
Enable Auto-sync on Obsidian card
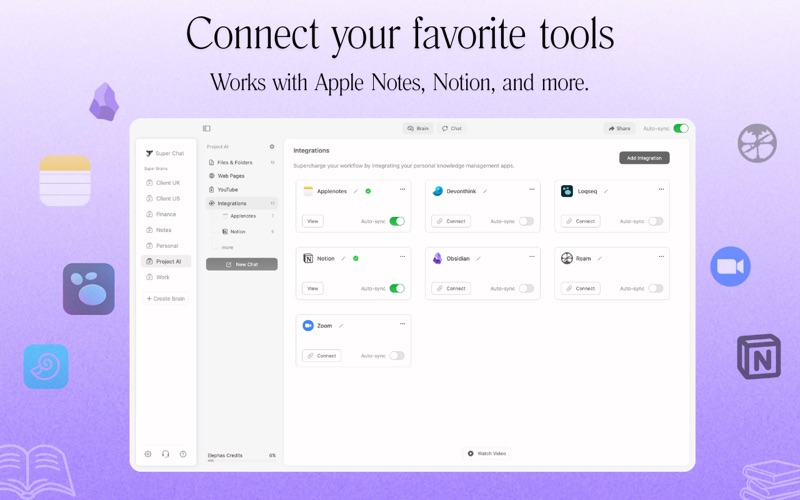click(x=527, y=288)
